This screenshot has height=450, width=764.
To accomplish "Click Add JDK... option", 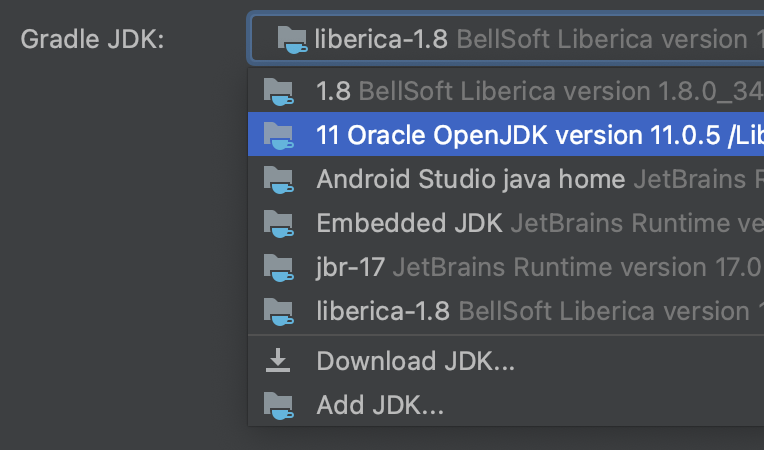I will (506, 405).
